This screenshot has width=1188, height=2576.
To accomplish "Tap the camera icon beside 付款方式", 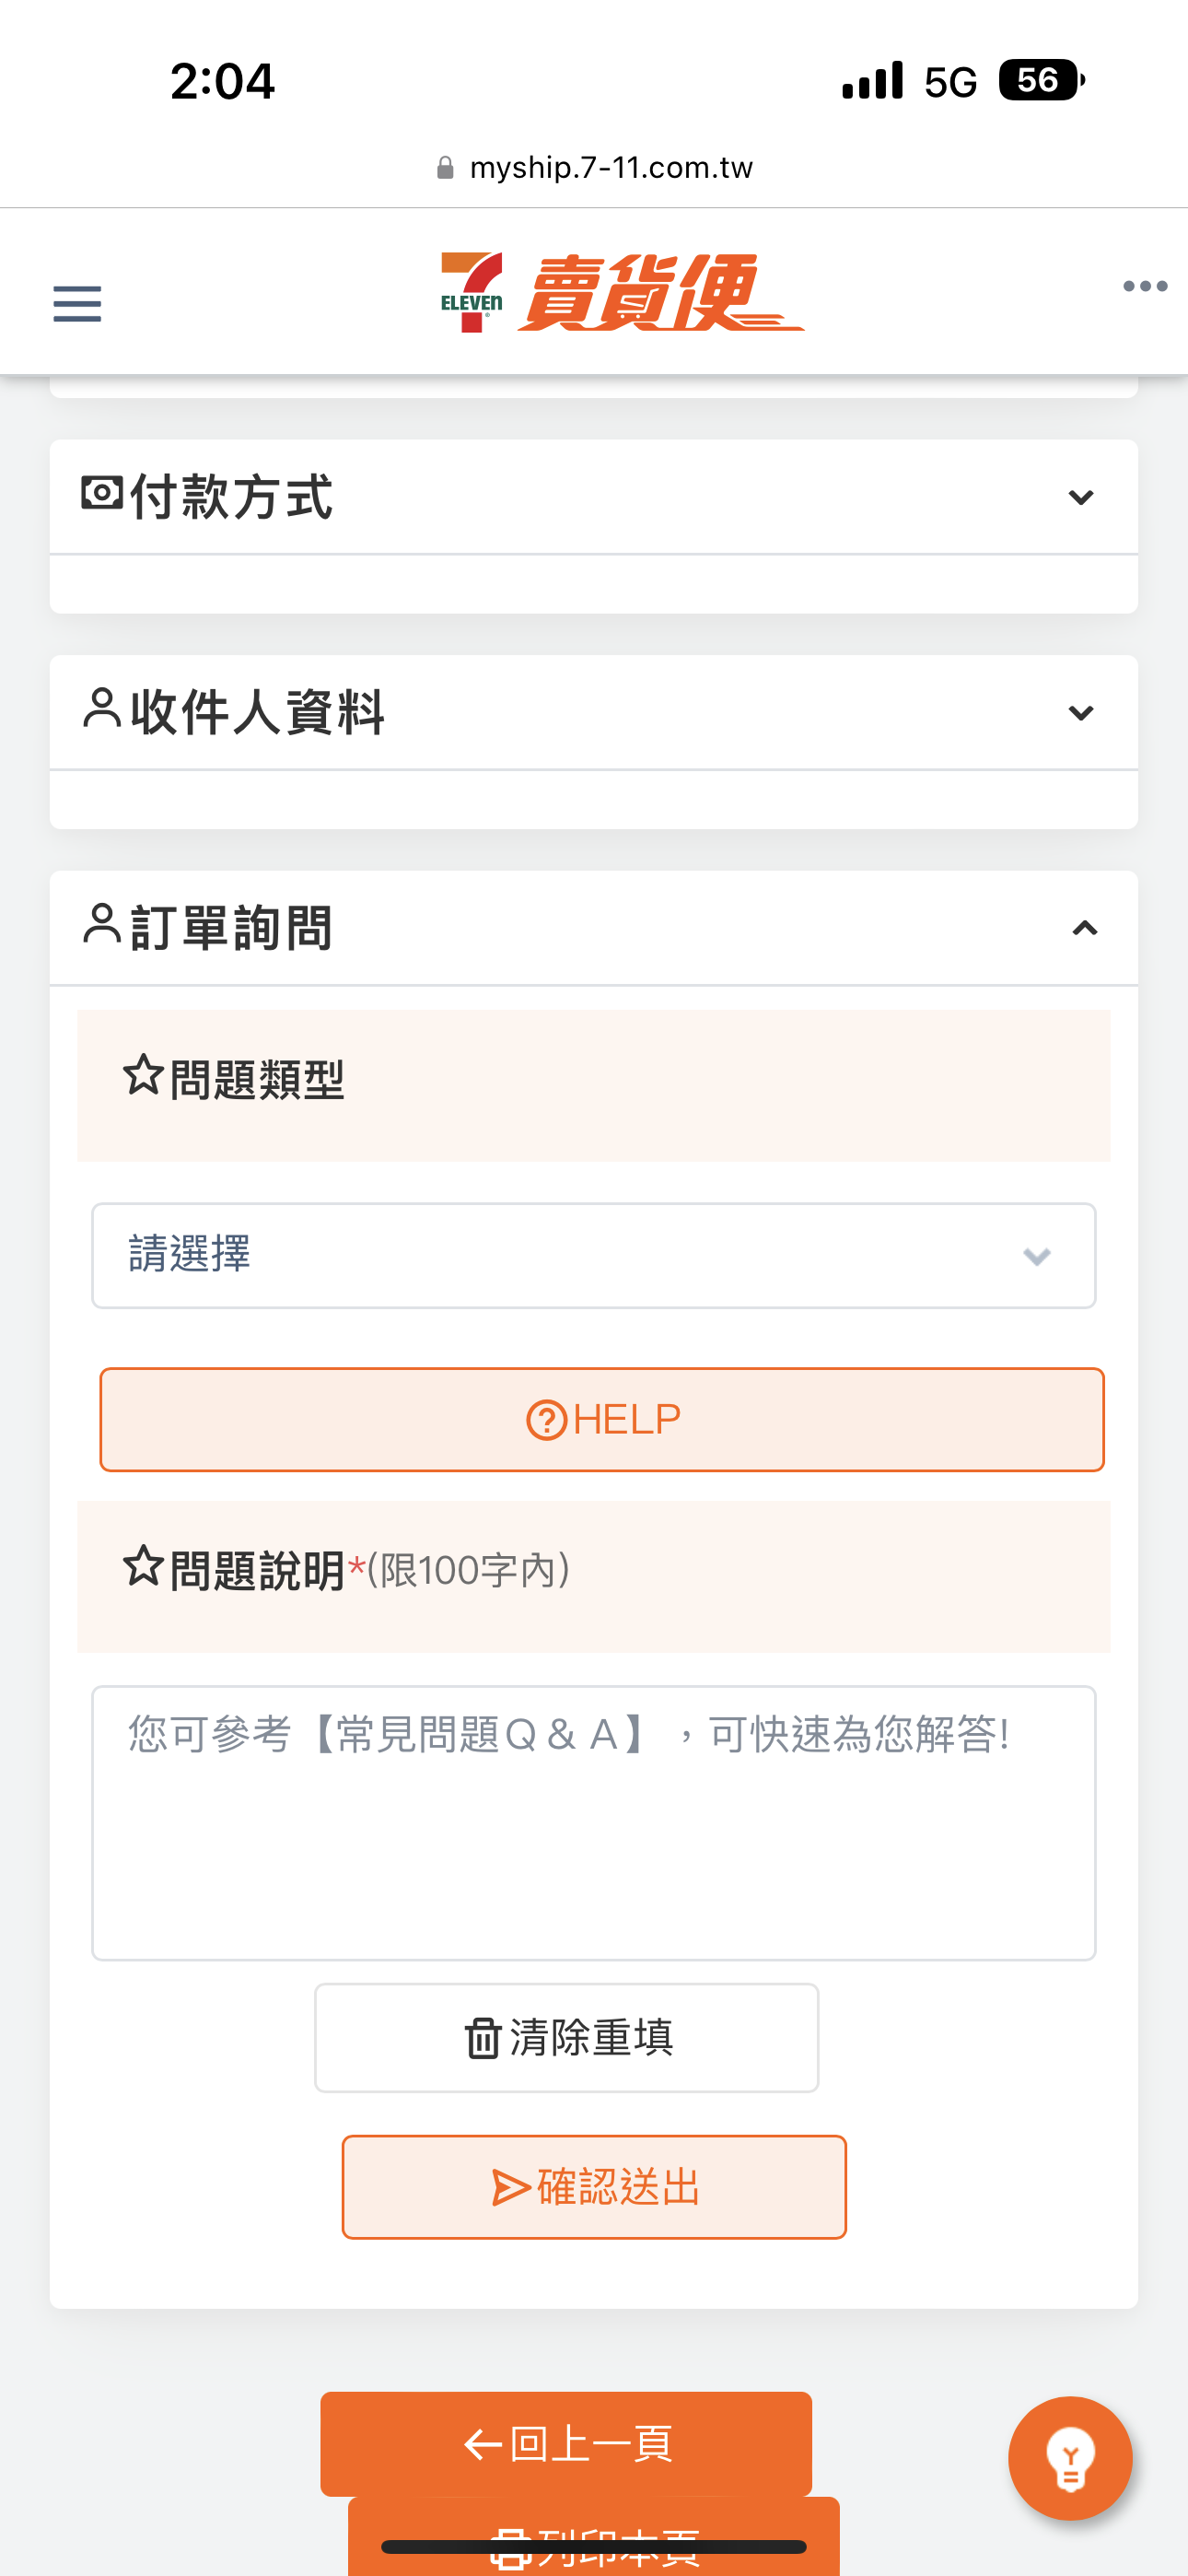I will (x=102, y=493).
